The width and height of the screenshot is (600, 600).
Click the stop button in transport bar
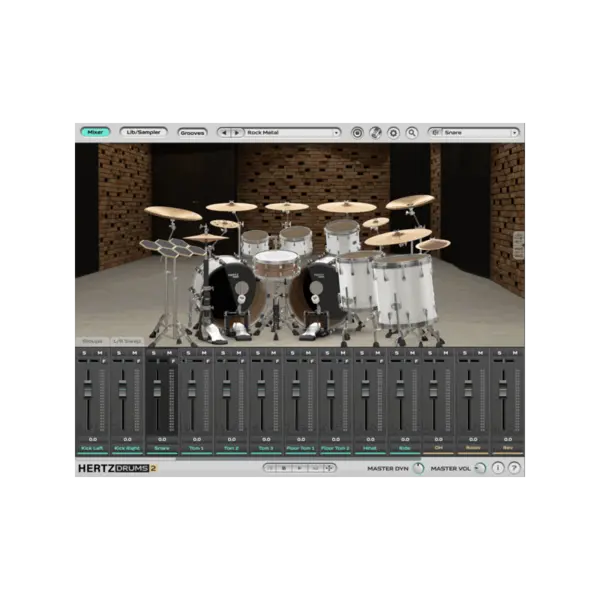point(284,468)
